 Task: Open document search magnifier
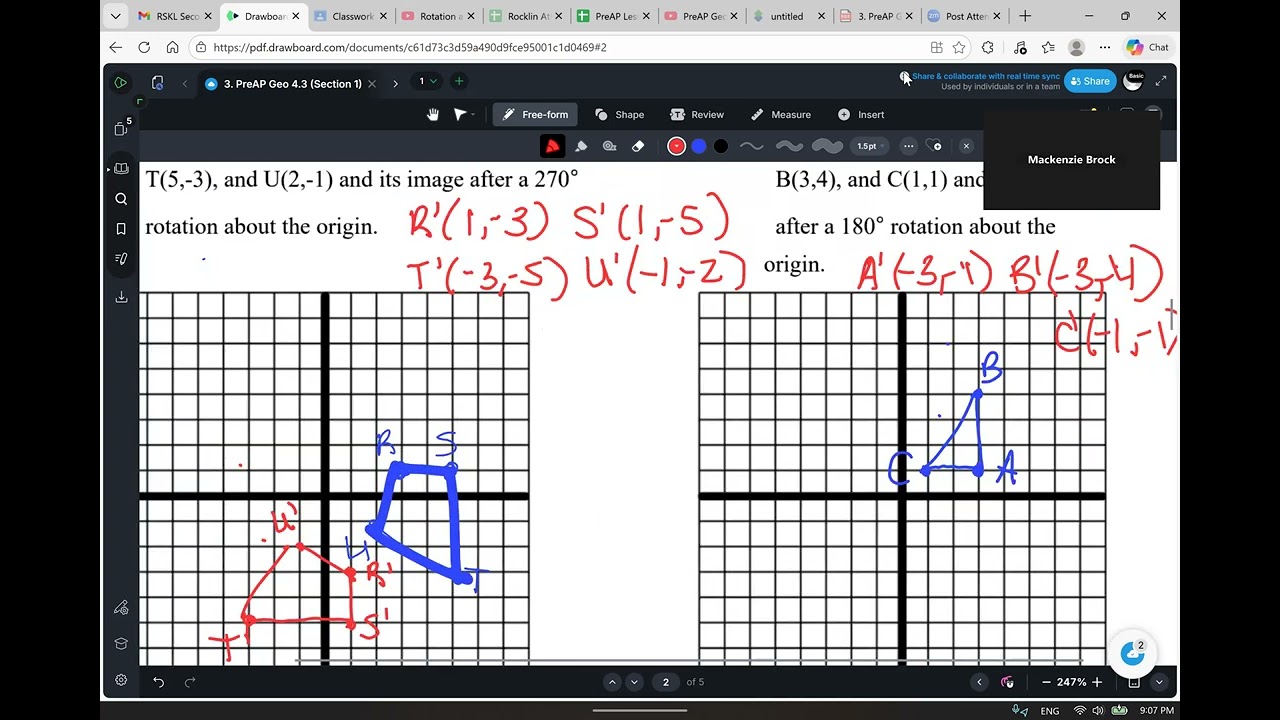pos(121,199)
